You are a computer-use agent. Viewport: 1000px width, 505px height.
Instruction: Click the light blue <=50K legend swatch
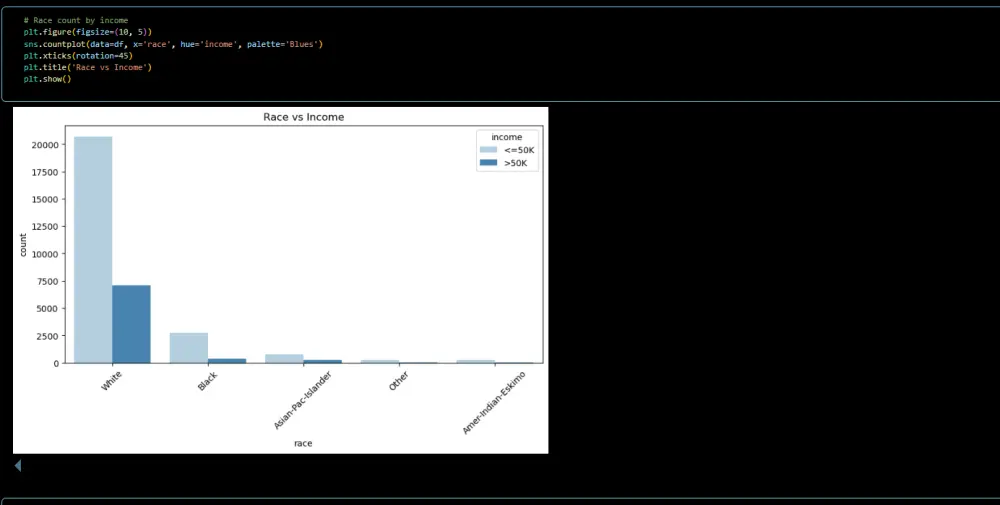coord(489,150)
